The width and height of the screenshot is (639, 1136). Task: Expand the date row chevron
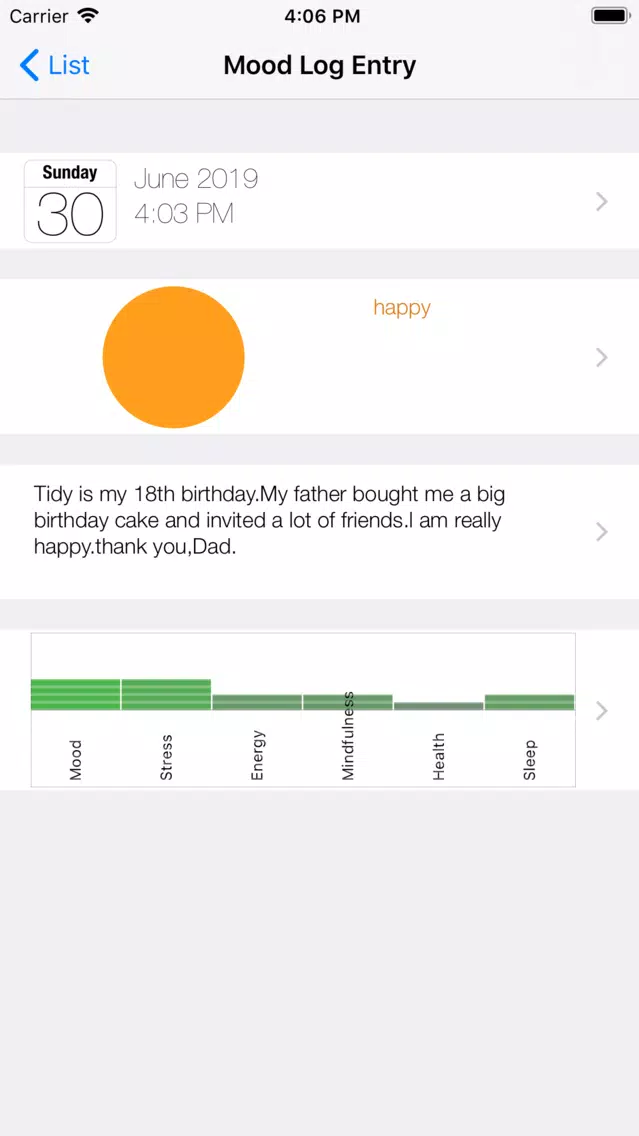coord(601,201)
